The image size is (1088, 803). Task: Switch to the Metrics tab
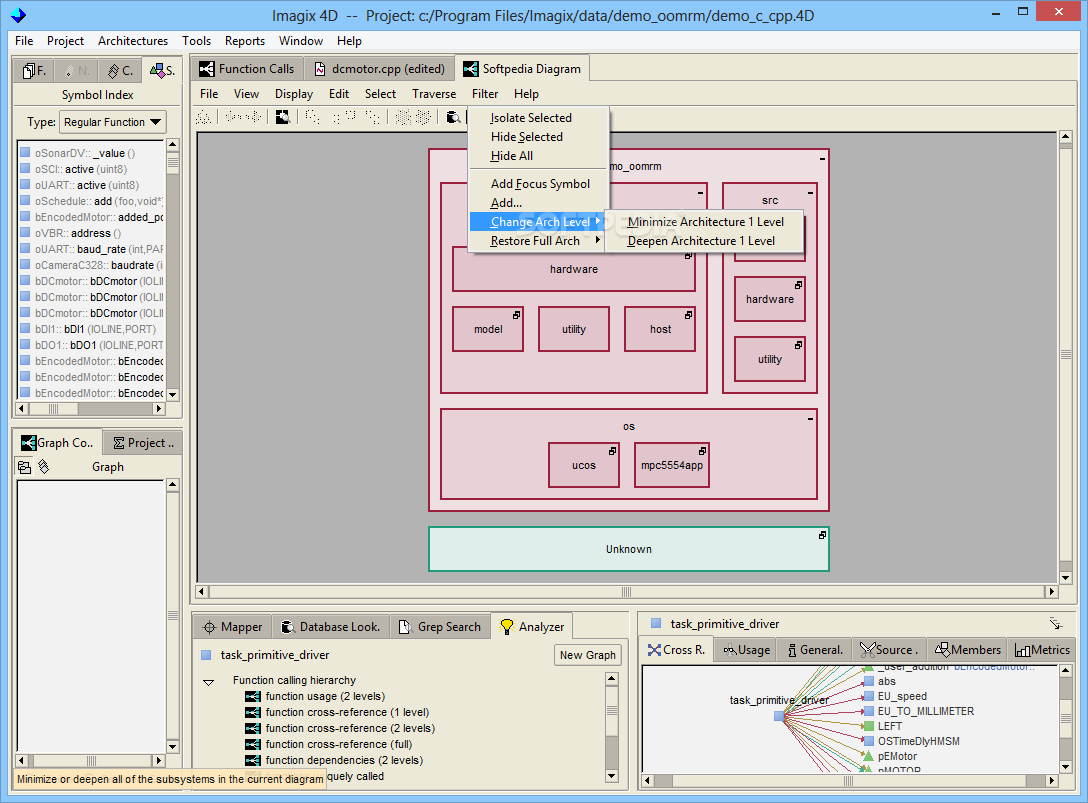1042,650
